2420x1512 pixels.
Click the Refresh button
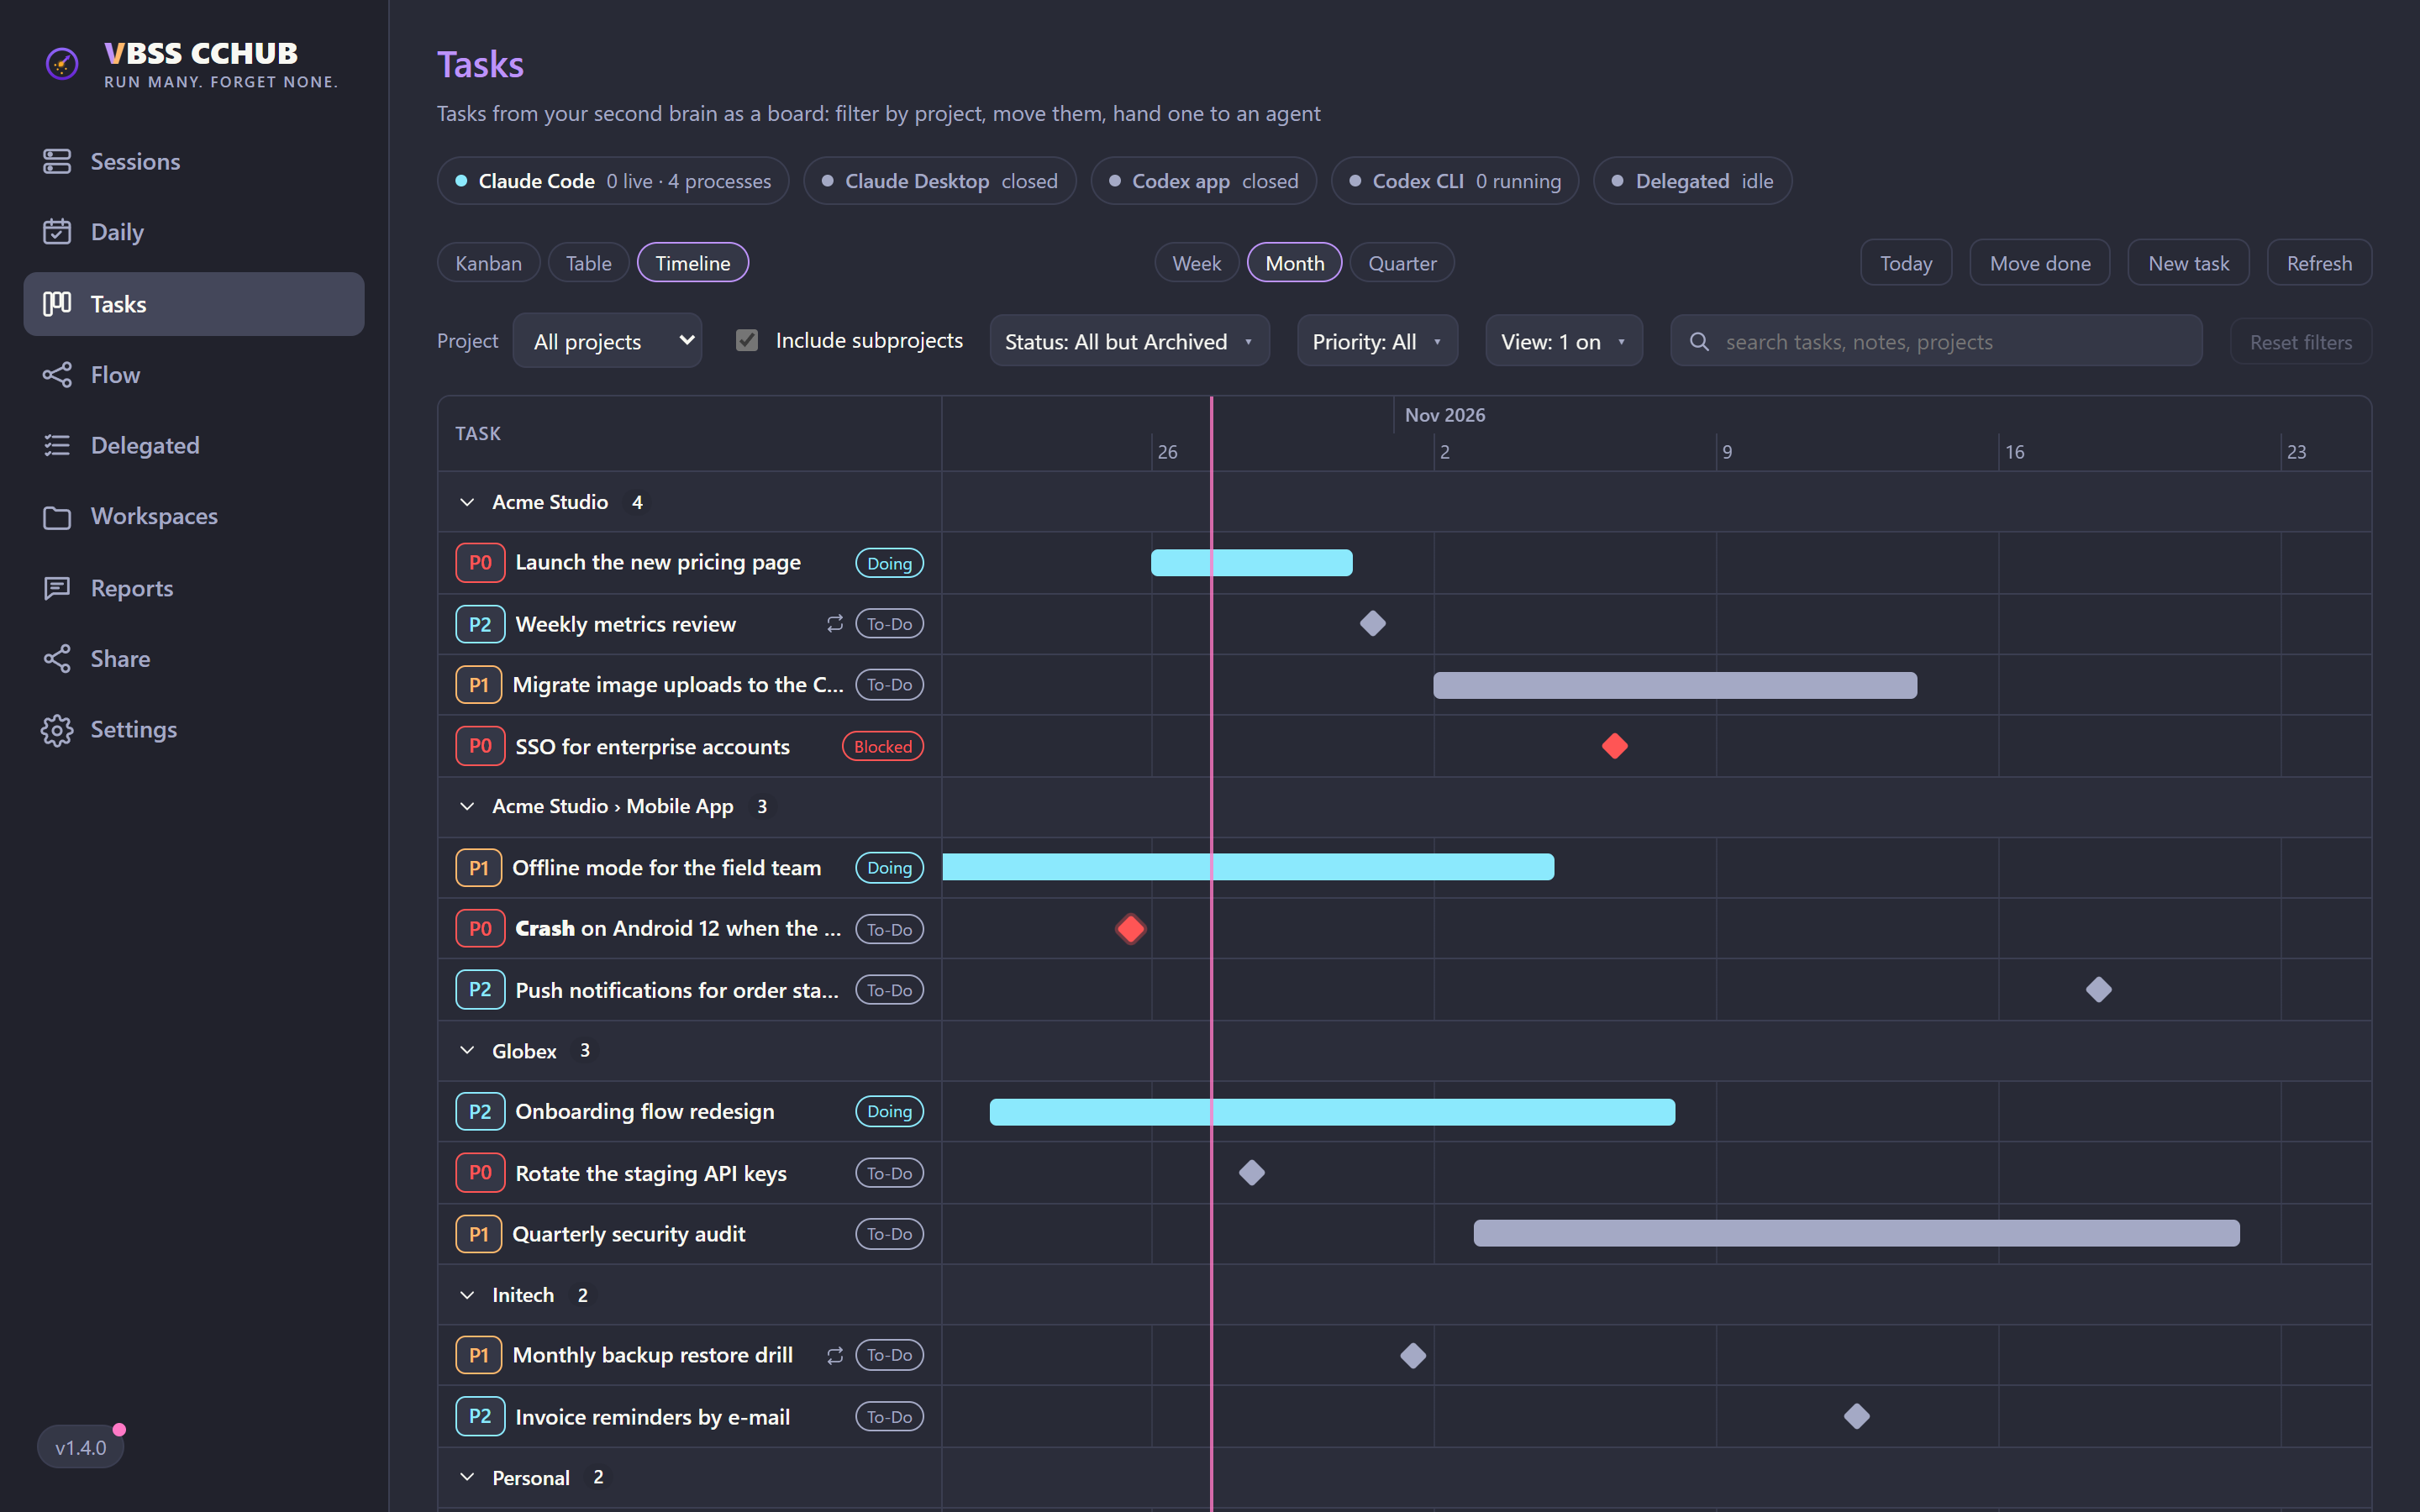pyautogui.click(x=2319, y=263)
